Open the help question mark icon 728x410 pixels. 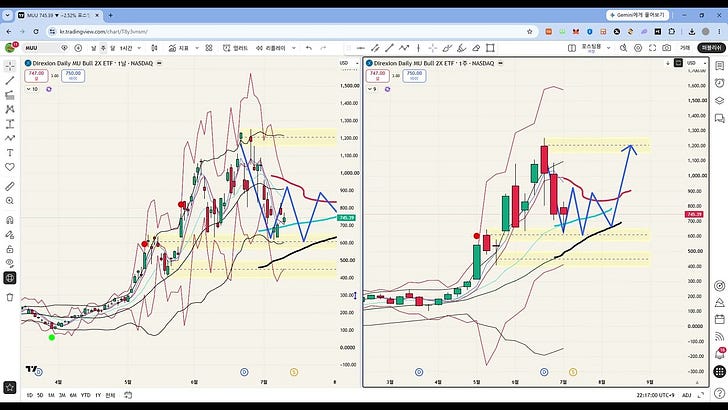(720, 394)
